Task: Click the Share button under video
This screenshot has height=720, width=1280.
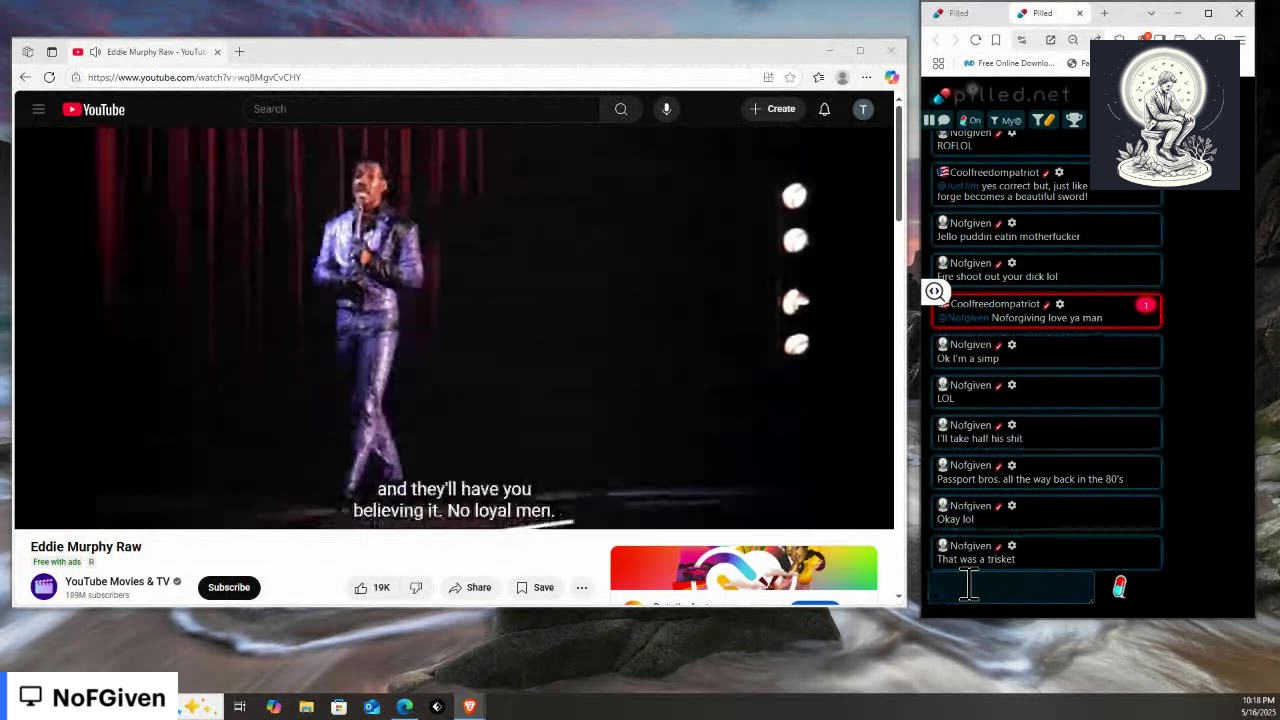Action: click(x=470, y=588)
